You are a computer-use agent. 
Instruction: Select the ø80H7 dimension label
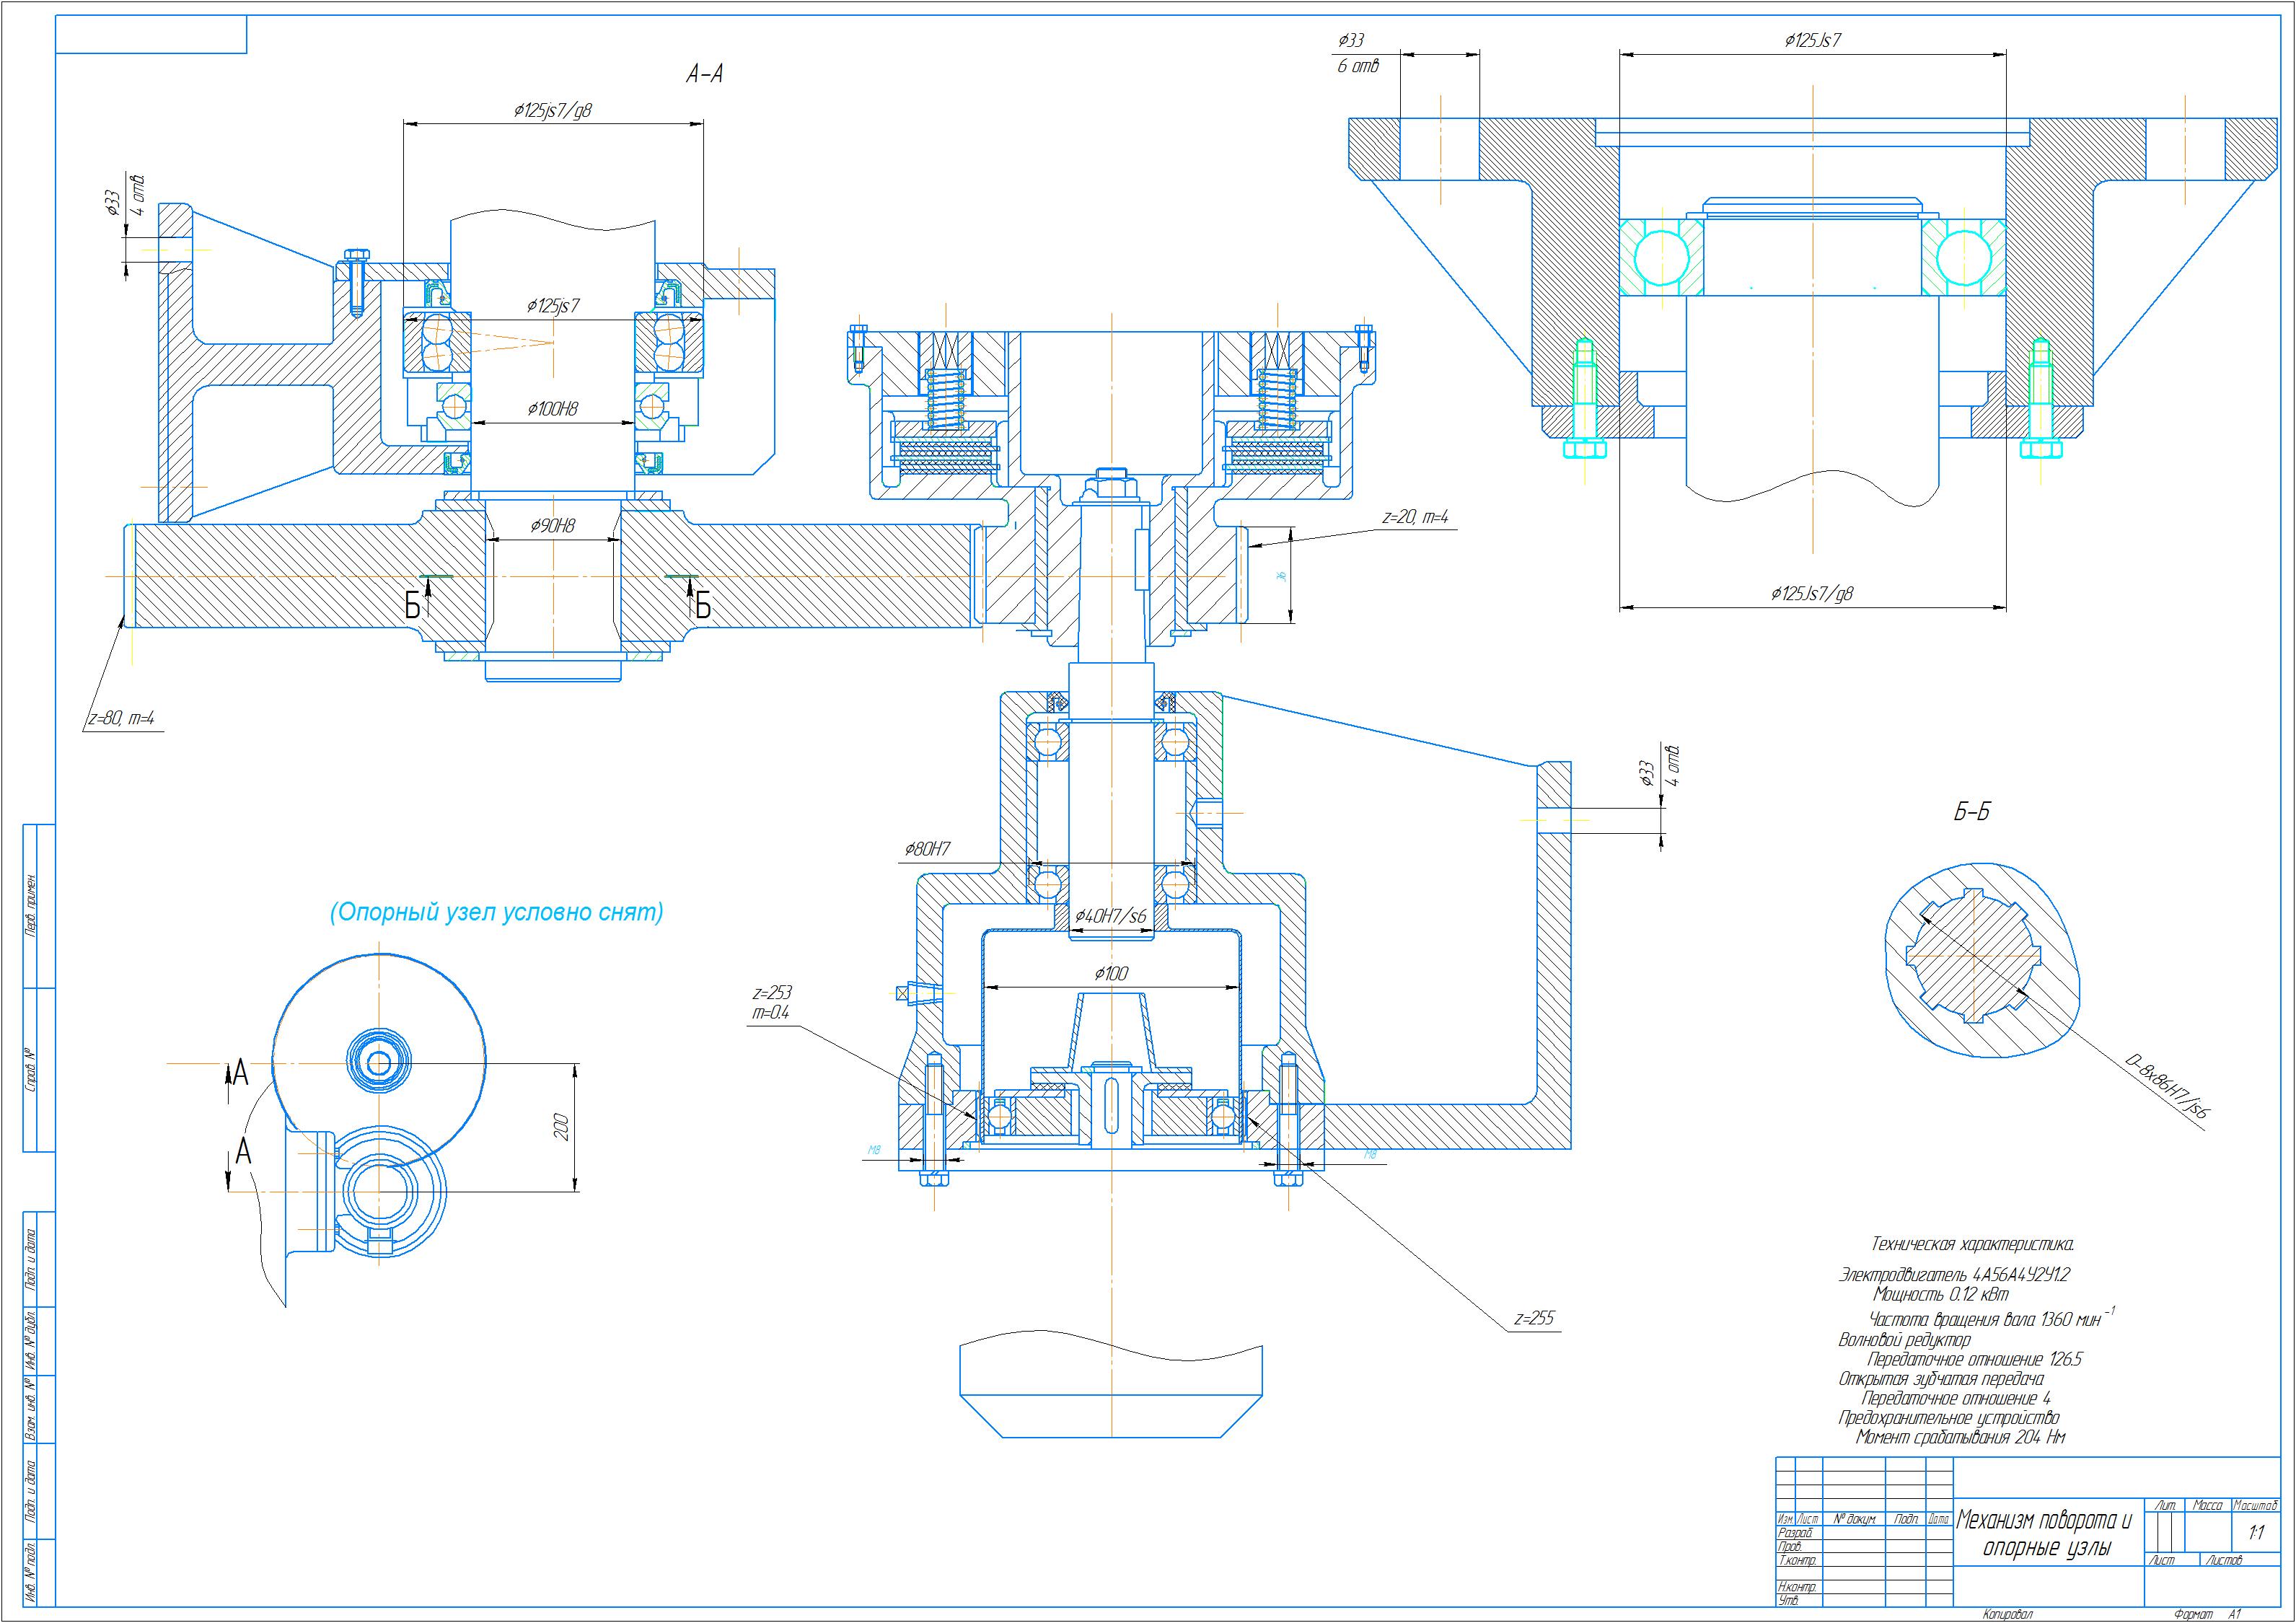(x=927, y=849)
